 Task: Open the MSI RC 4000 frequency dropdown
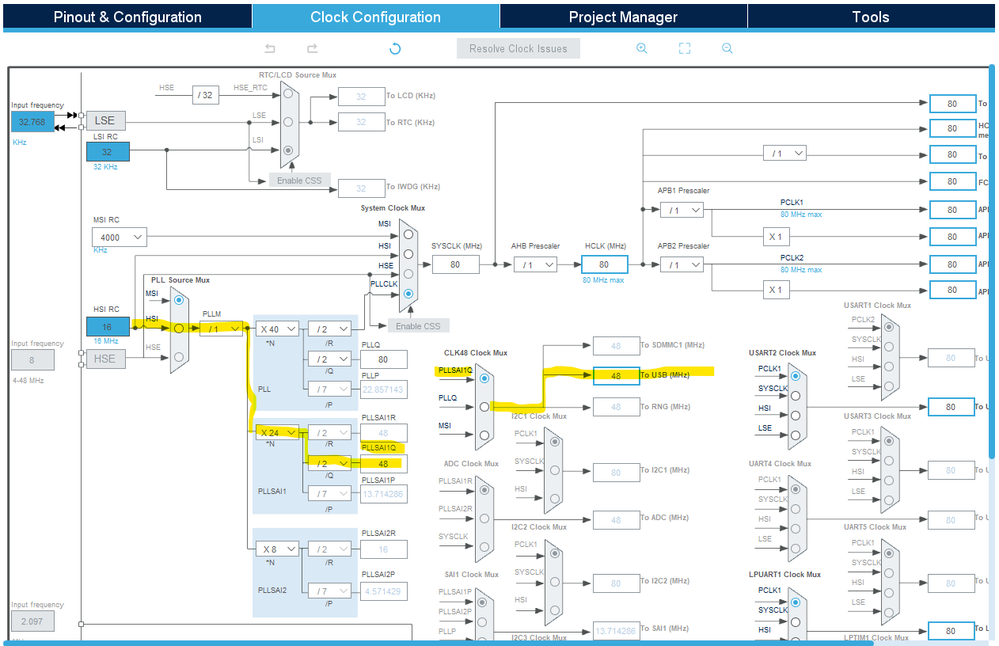coord(119,237)
